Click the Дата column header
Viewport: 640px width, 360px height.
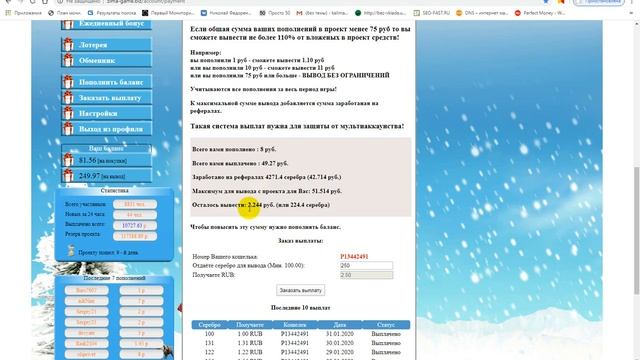[x=340, y=325]
